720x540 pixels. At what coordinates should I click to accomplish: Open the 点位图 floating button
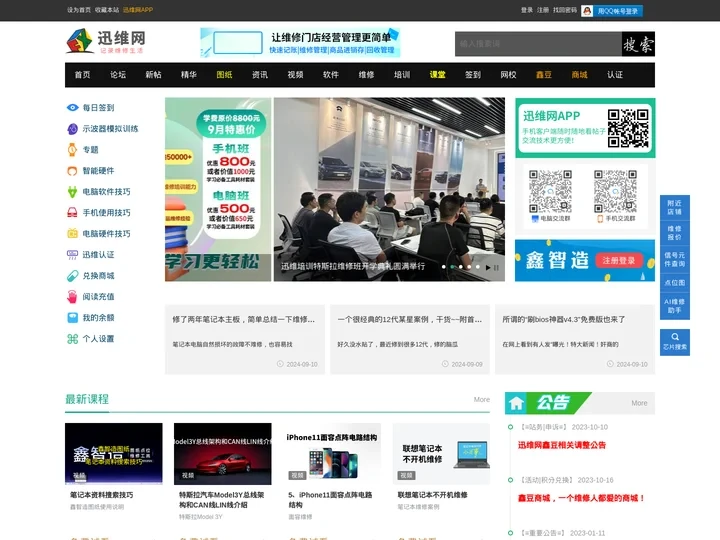click(x=675, y=283)
